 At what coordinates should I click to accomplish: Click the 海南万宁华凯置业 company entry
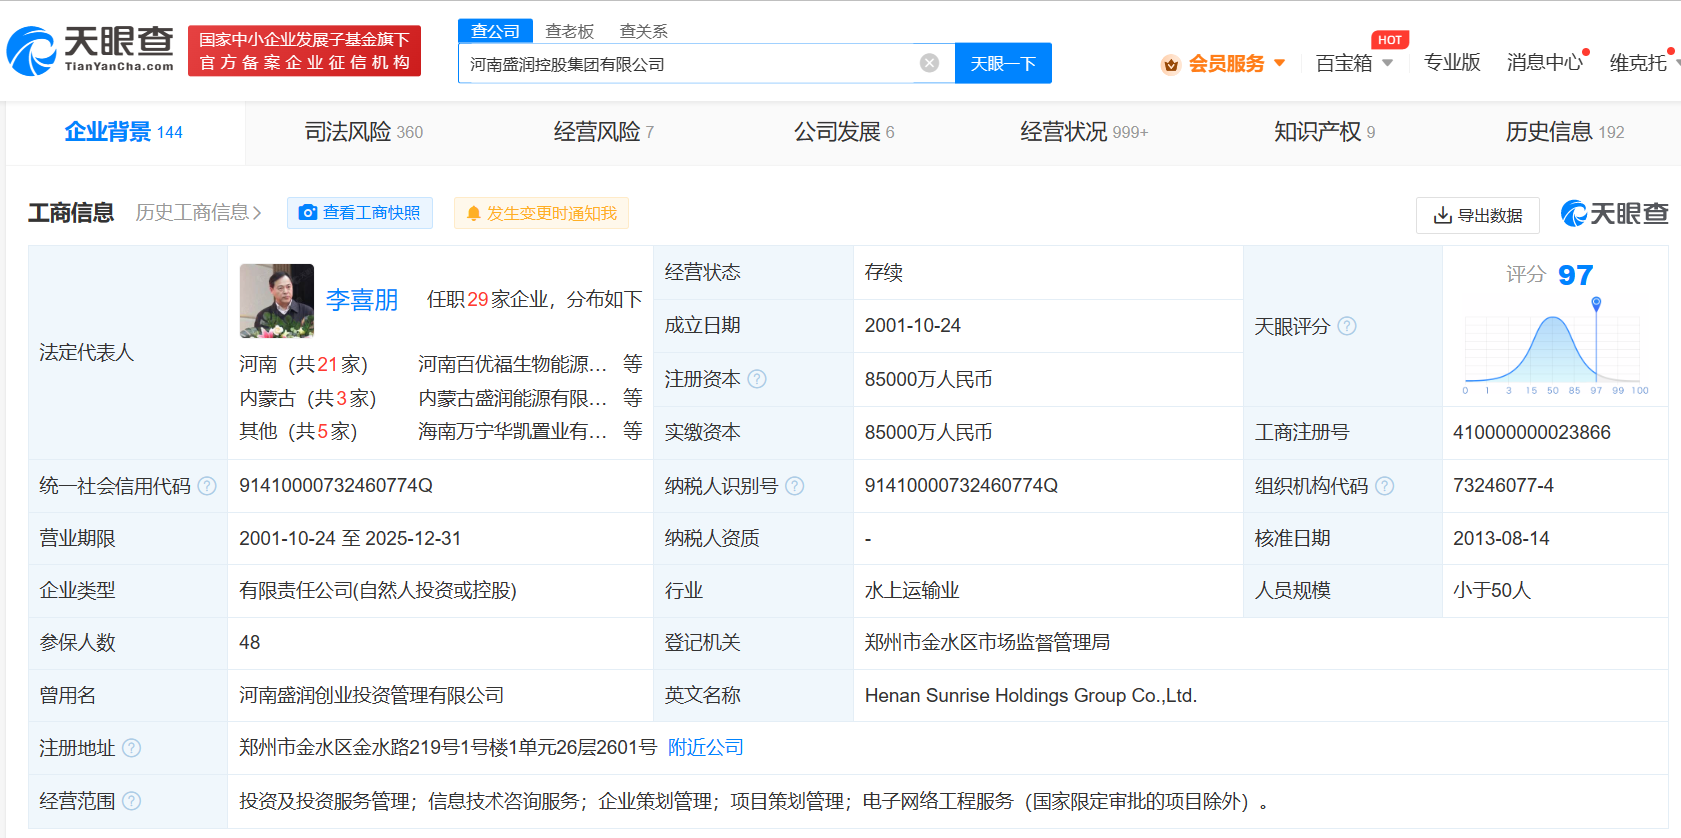pos(512,431)
